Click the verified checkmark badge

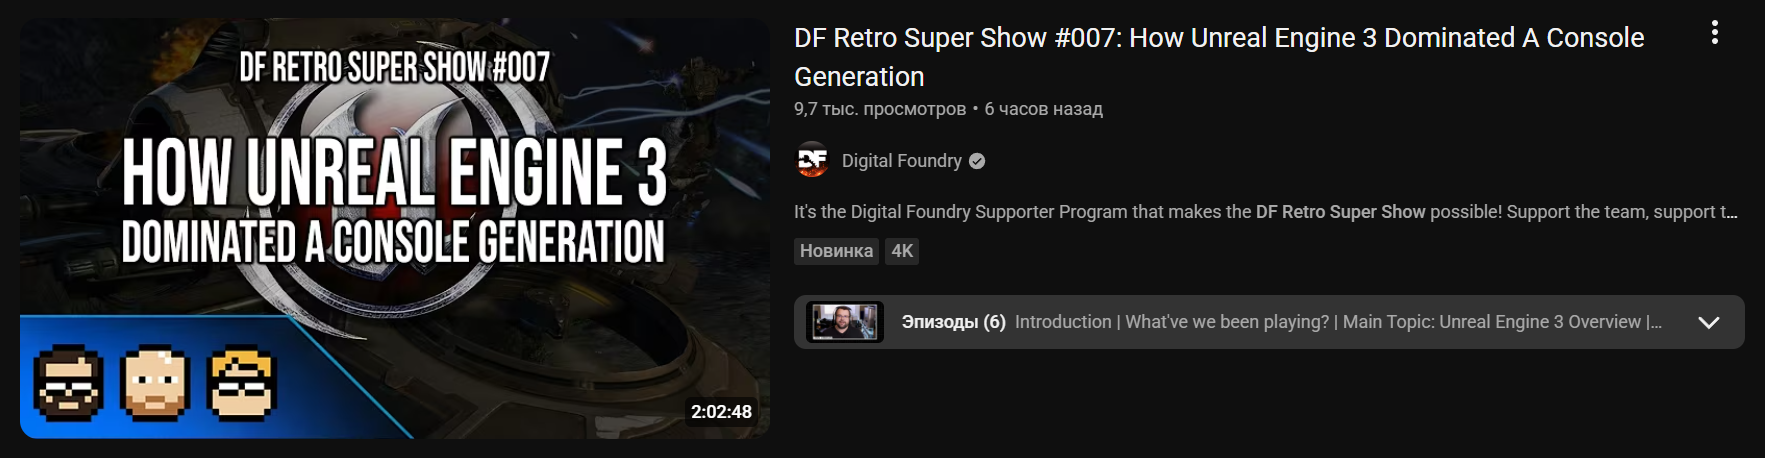977,161
